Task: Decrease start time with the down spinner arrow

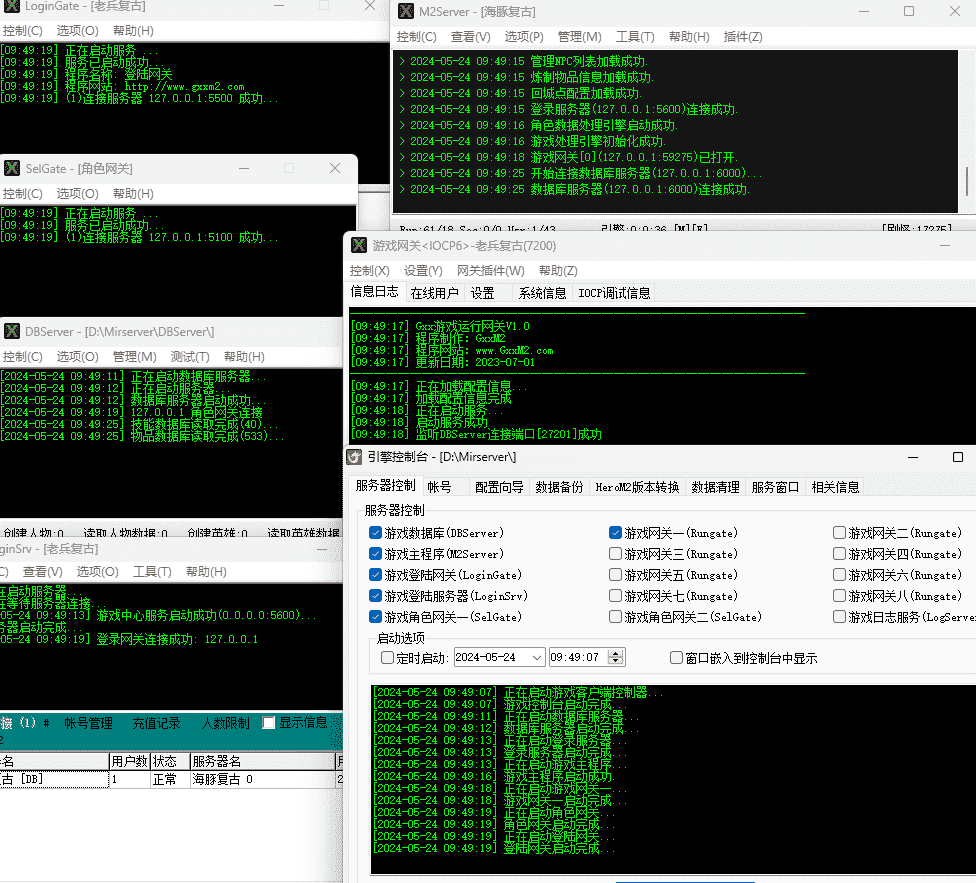Action: click(x=616, y=661)
